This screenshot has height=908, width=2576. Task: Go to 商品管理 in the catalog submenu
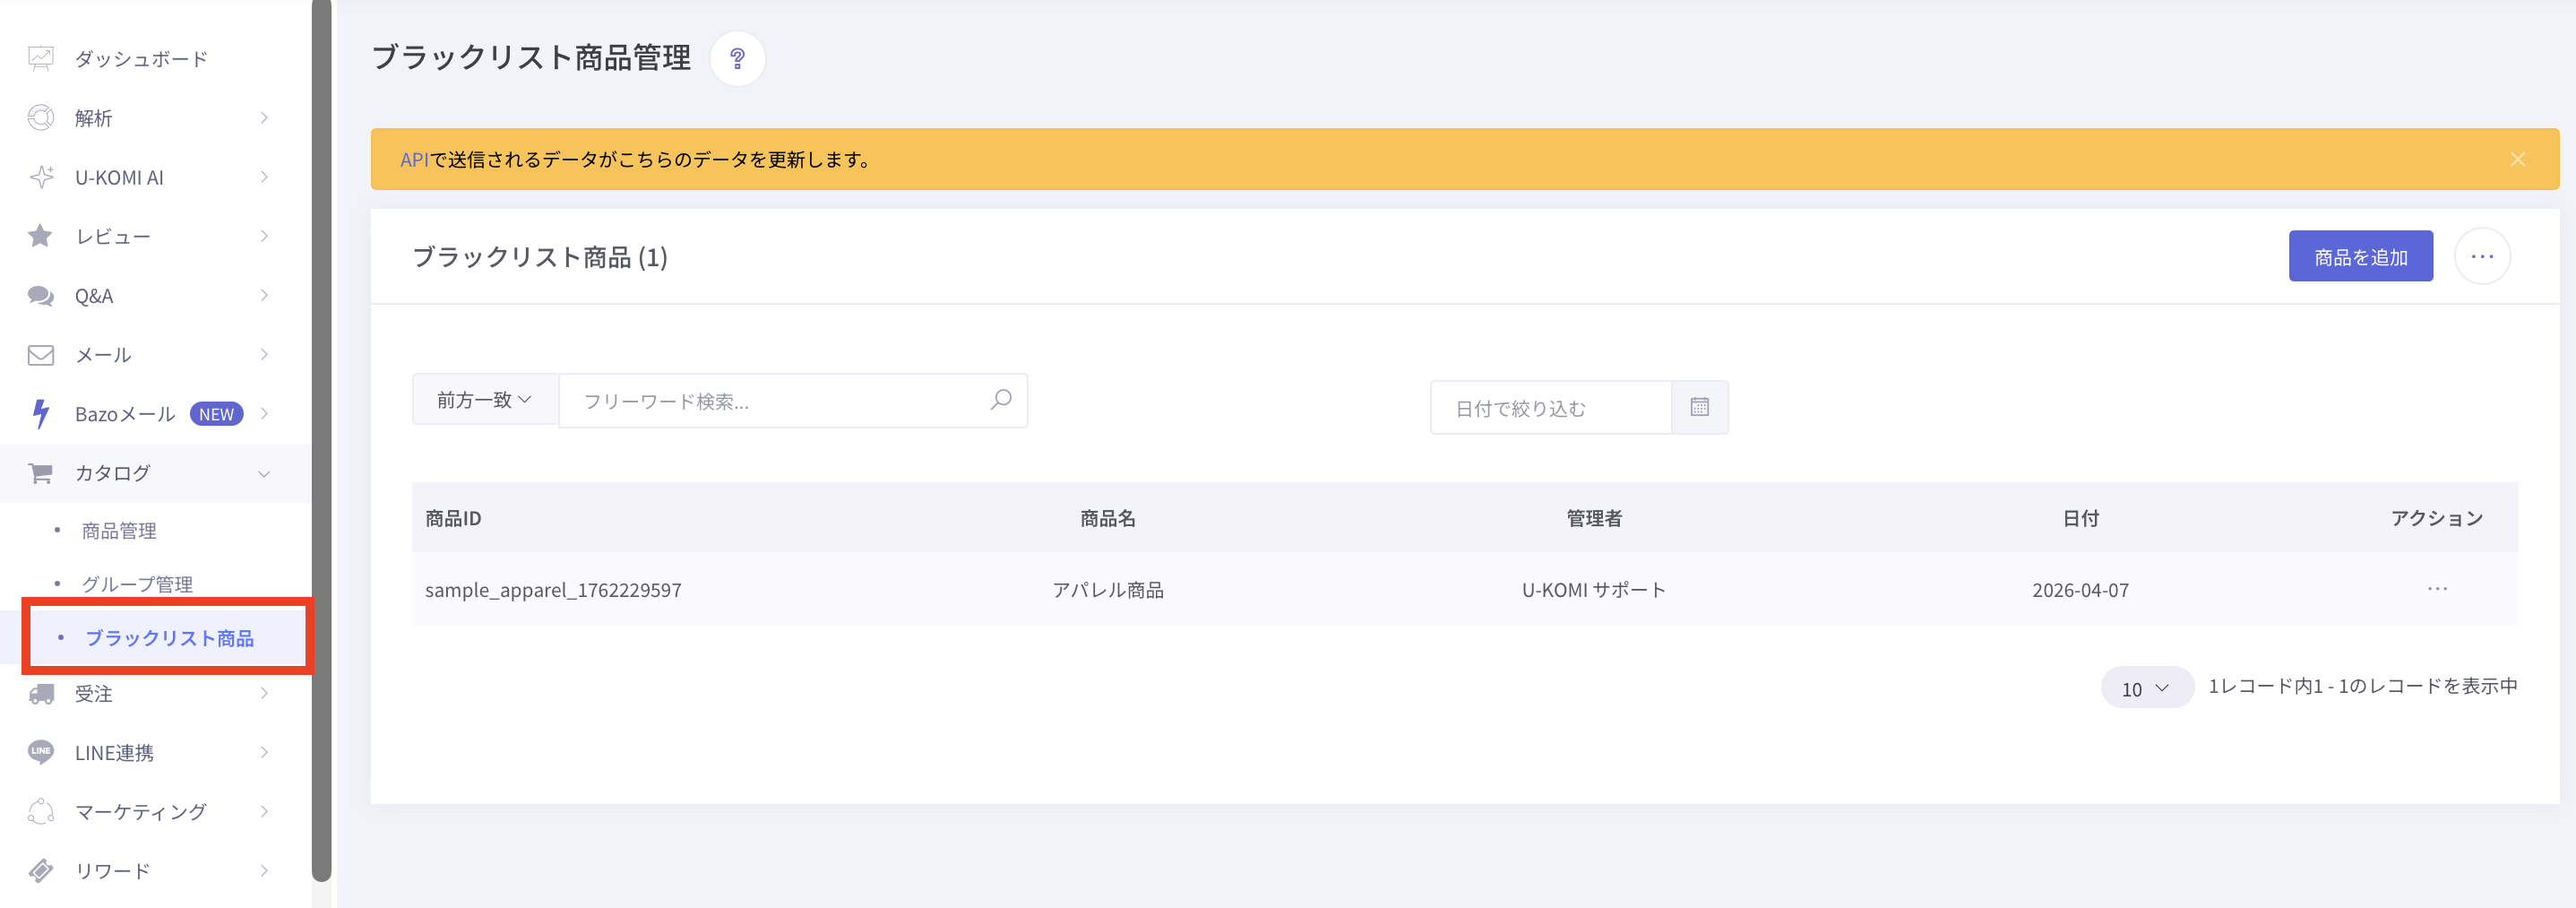coord(119,531)
